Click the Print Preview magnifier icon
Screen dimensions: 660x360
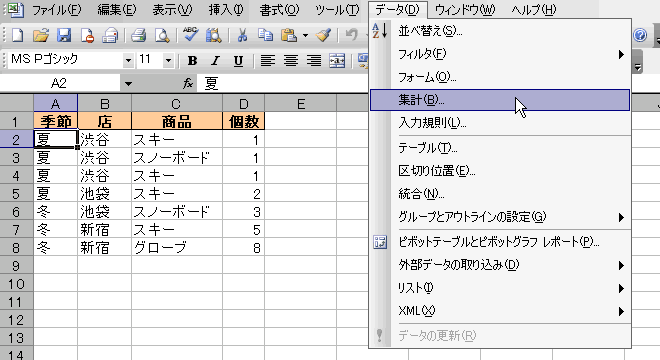162,35
